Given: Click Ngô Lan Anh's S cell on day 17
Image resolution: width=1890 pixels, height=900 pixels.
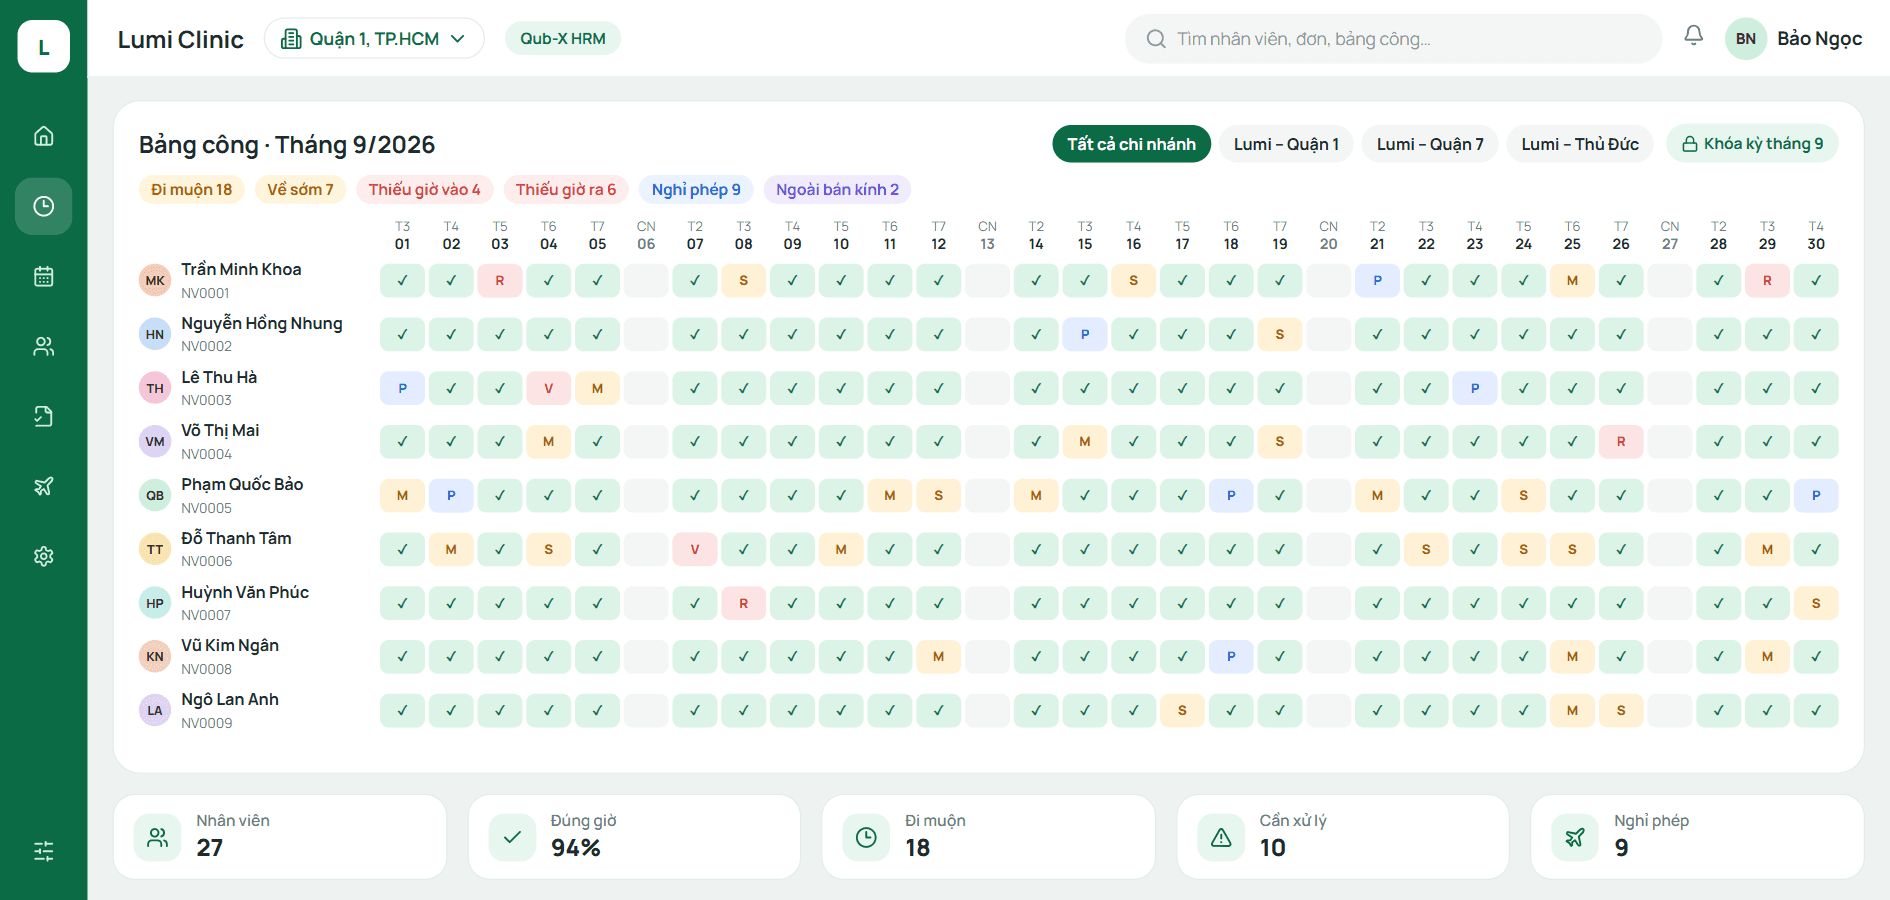Looking at the screenshot, I should pyautogui.click(x=1182, y=710).
